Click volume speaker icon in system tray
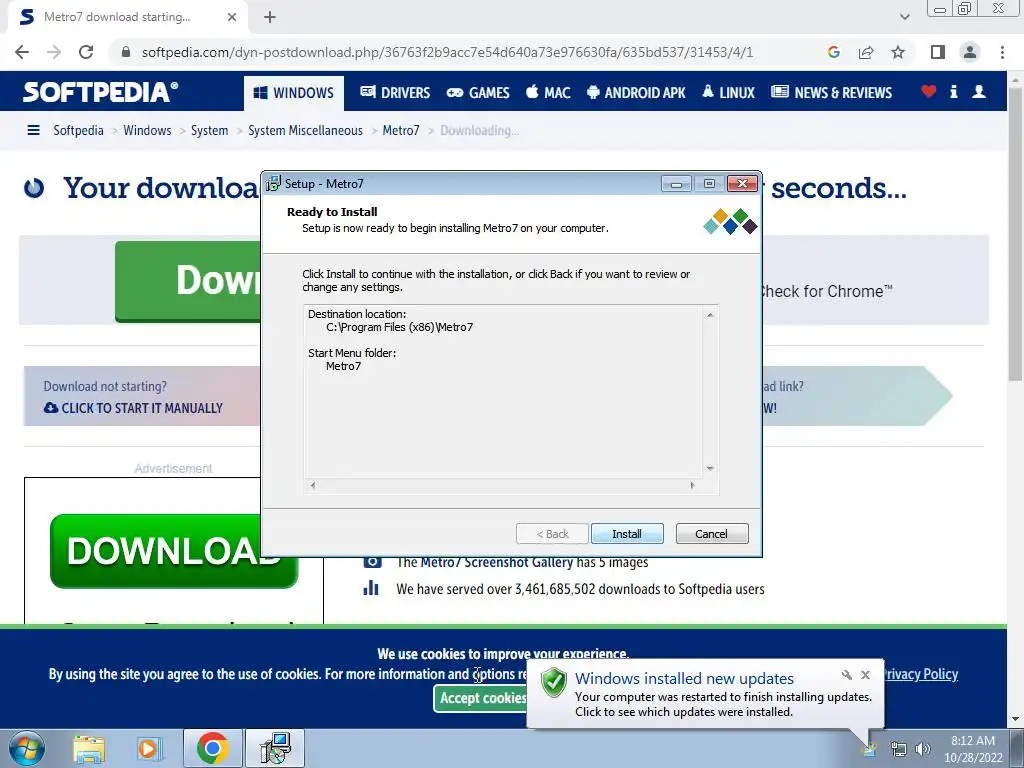The height and width of the screenshot is (768, 1024). [x=923, y=749]
